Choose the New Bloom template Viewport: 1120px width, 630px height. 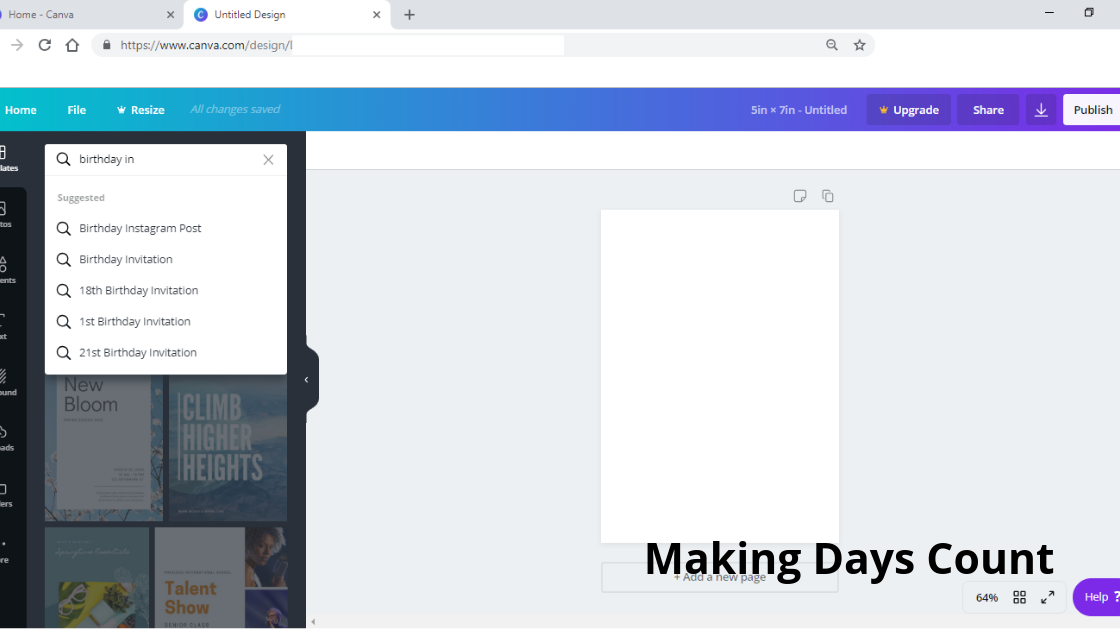pos(104,448)
